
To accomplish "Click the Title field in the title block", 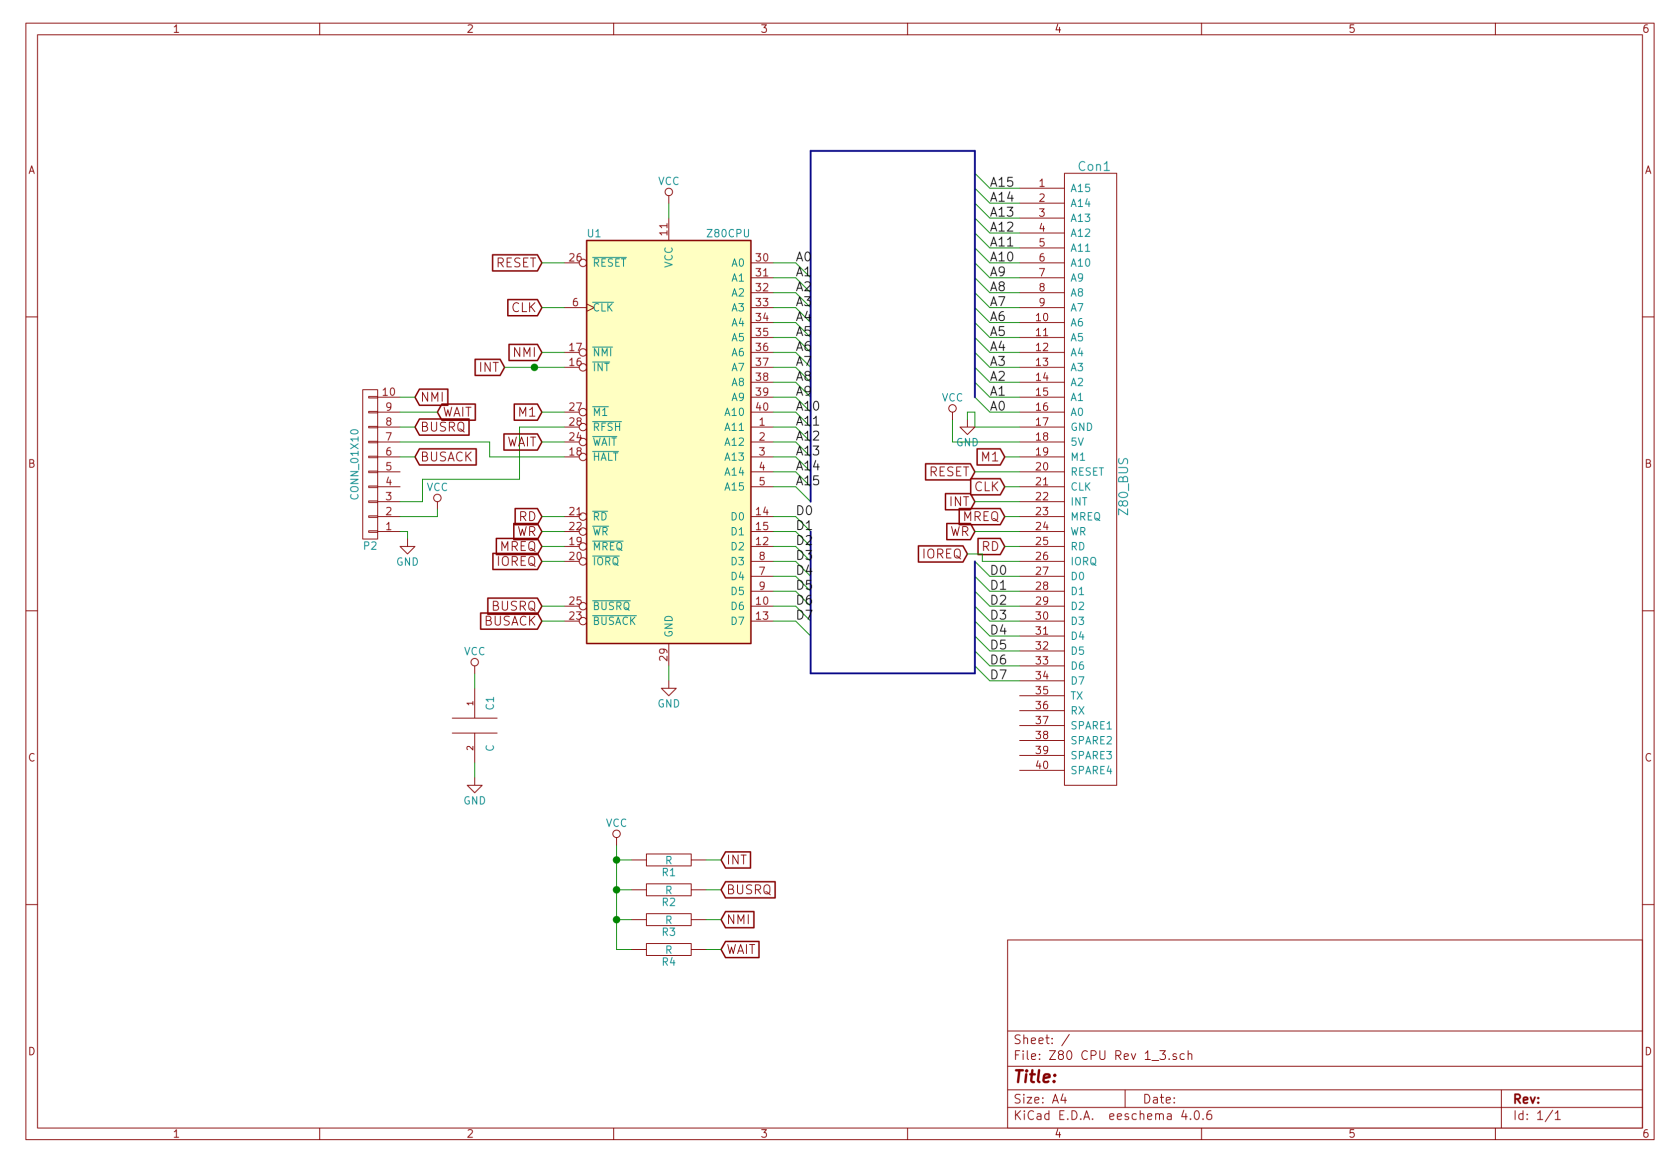I will coord(1035,1077).
